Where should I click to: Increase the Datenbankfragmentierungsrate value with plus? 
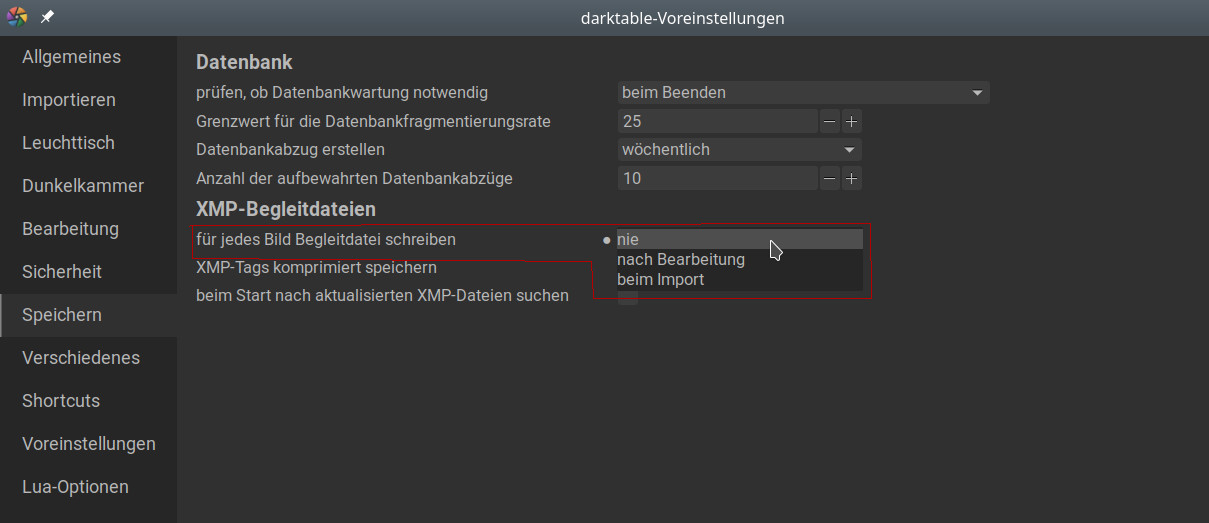pos(851,122)
